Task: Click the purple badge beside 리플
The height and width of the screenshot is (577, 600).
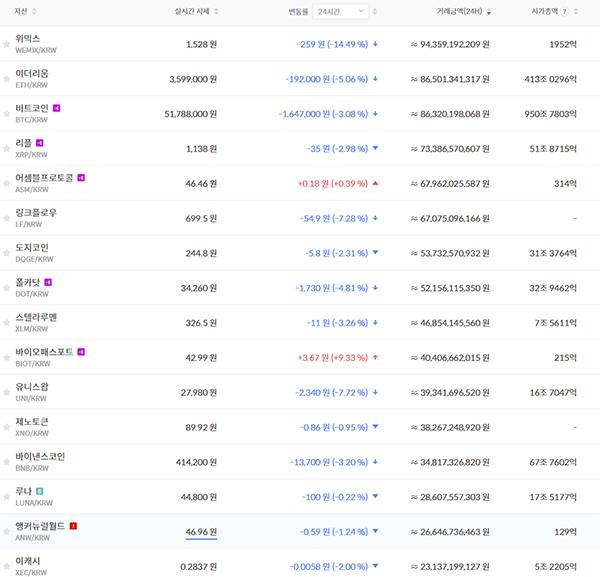Action: [x=41, y=142]
